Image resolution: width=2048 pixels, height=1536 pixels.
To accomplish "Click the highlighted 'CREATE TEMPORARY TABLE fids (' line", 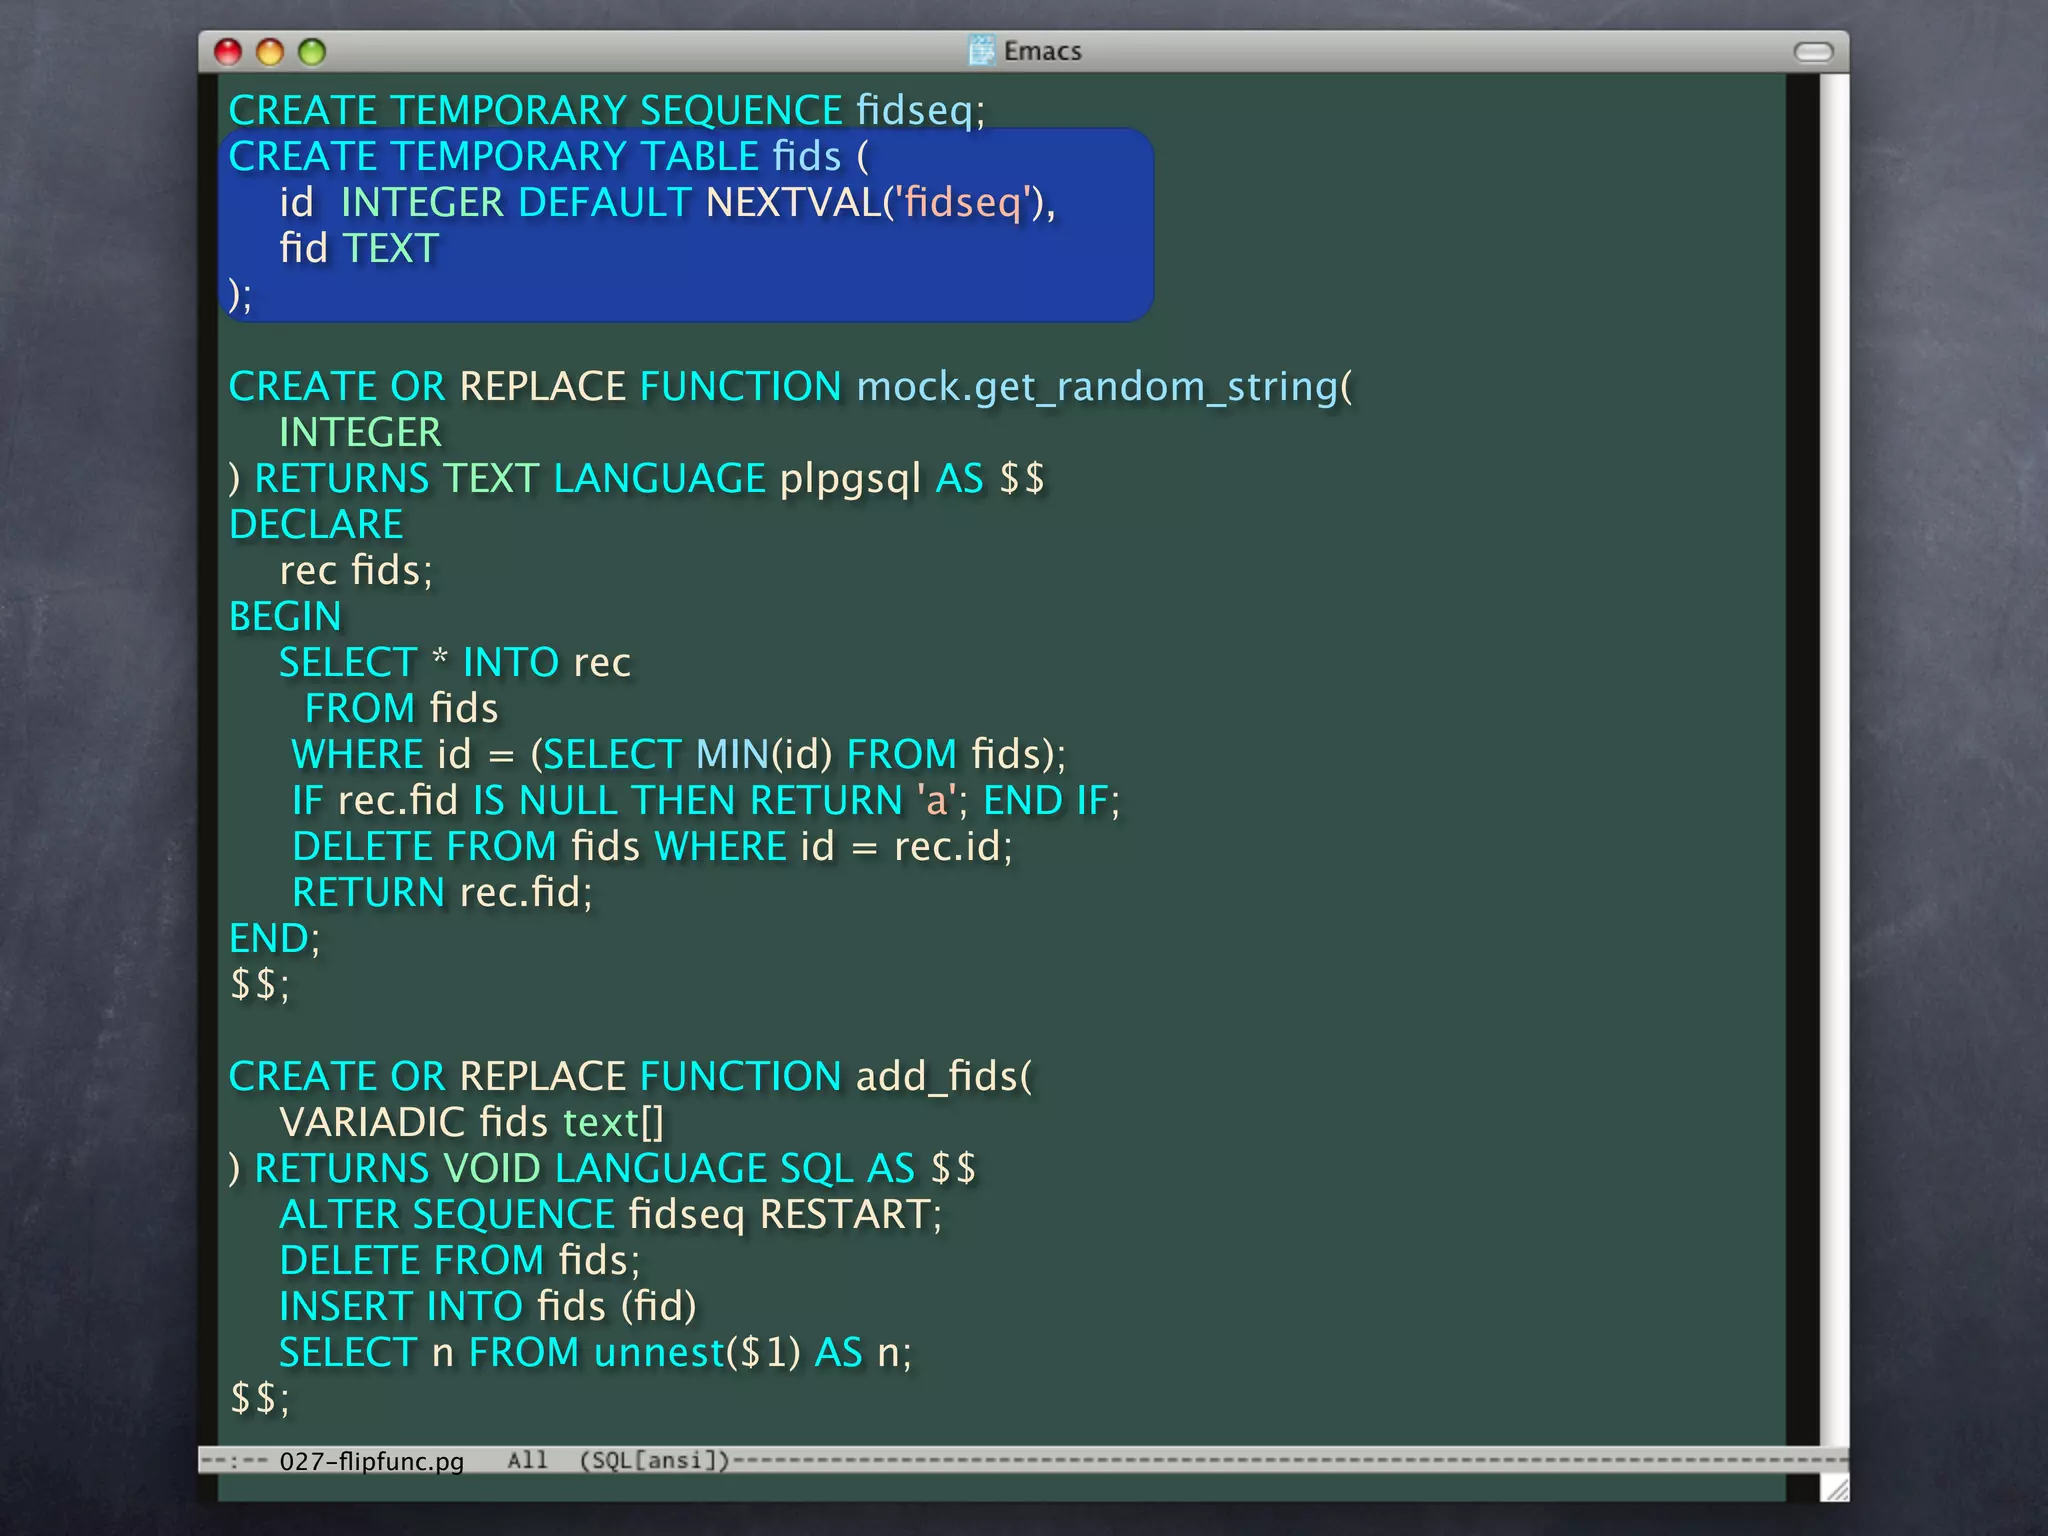I will pyautogui.click(x=549, y=156).
